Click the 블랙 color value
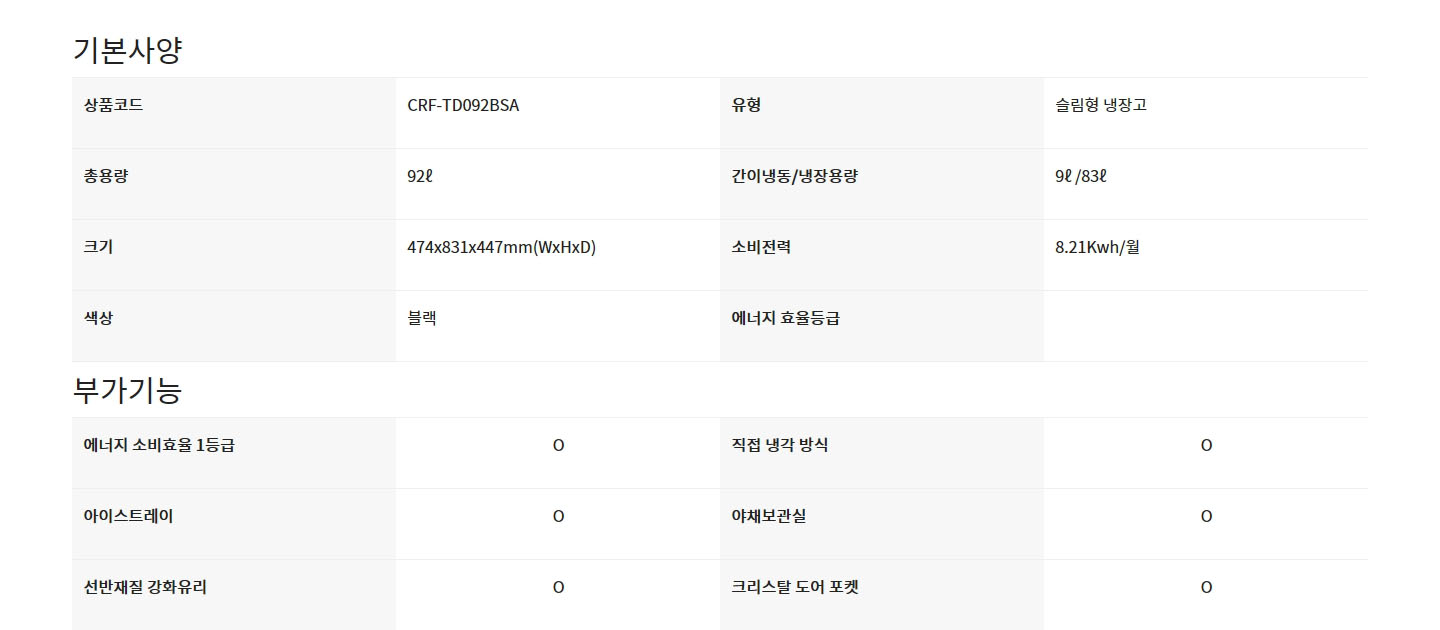This screenshot has height=630, width=1440. click(x=421, y=318)
